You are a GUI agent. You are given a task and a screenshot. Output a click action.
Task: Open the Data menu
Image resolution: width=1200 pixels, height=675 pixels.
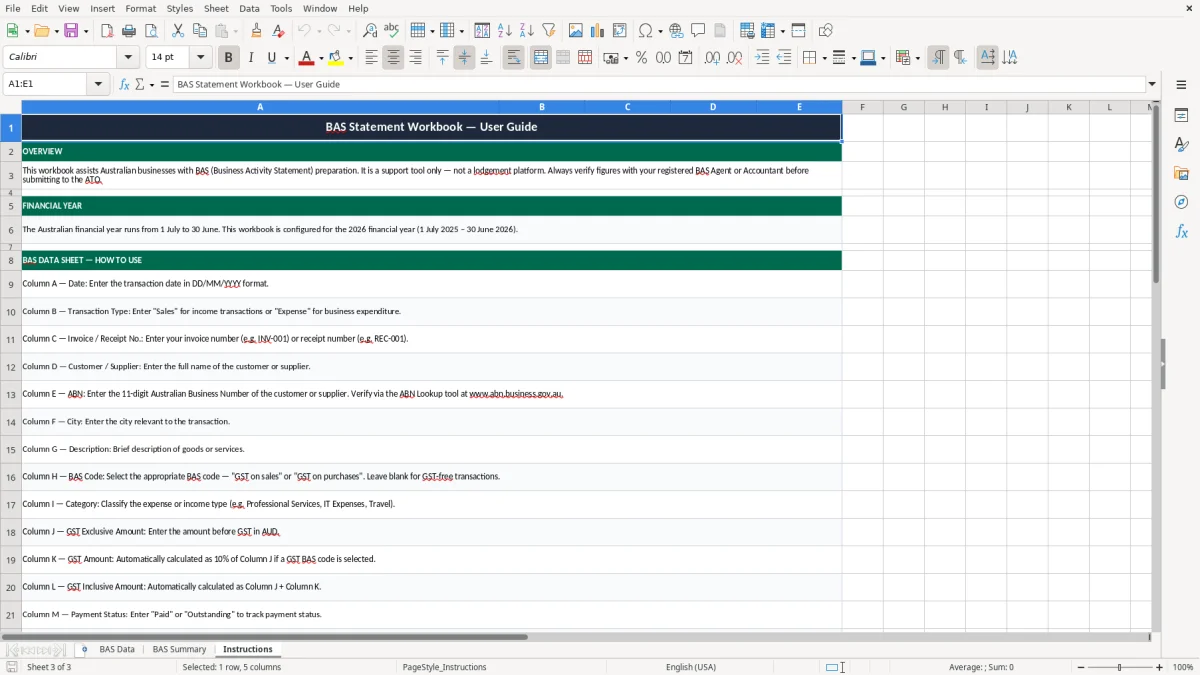249,8
